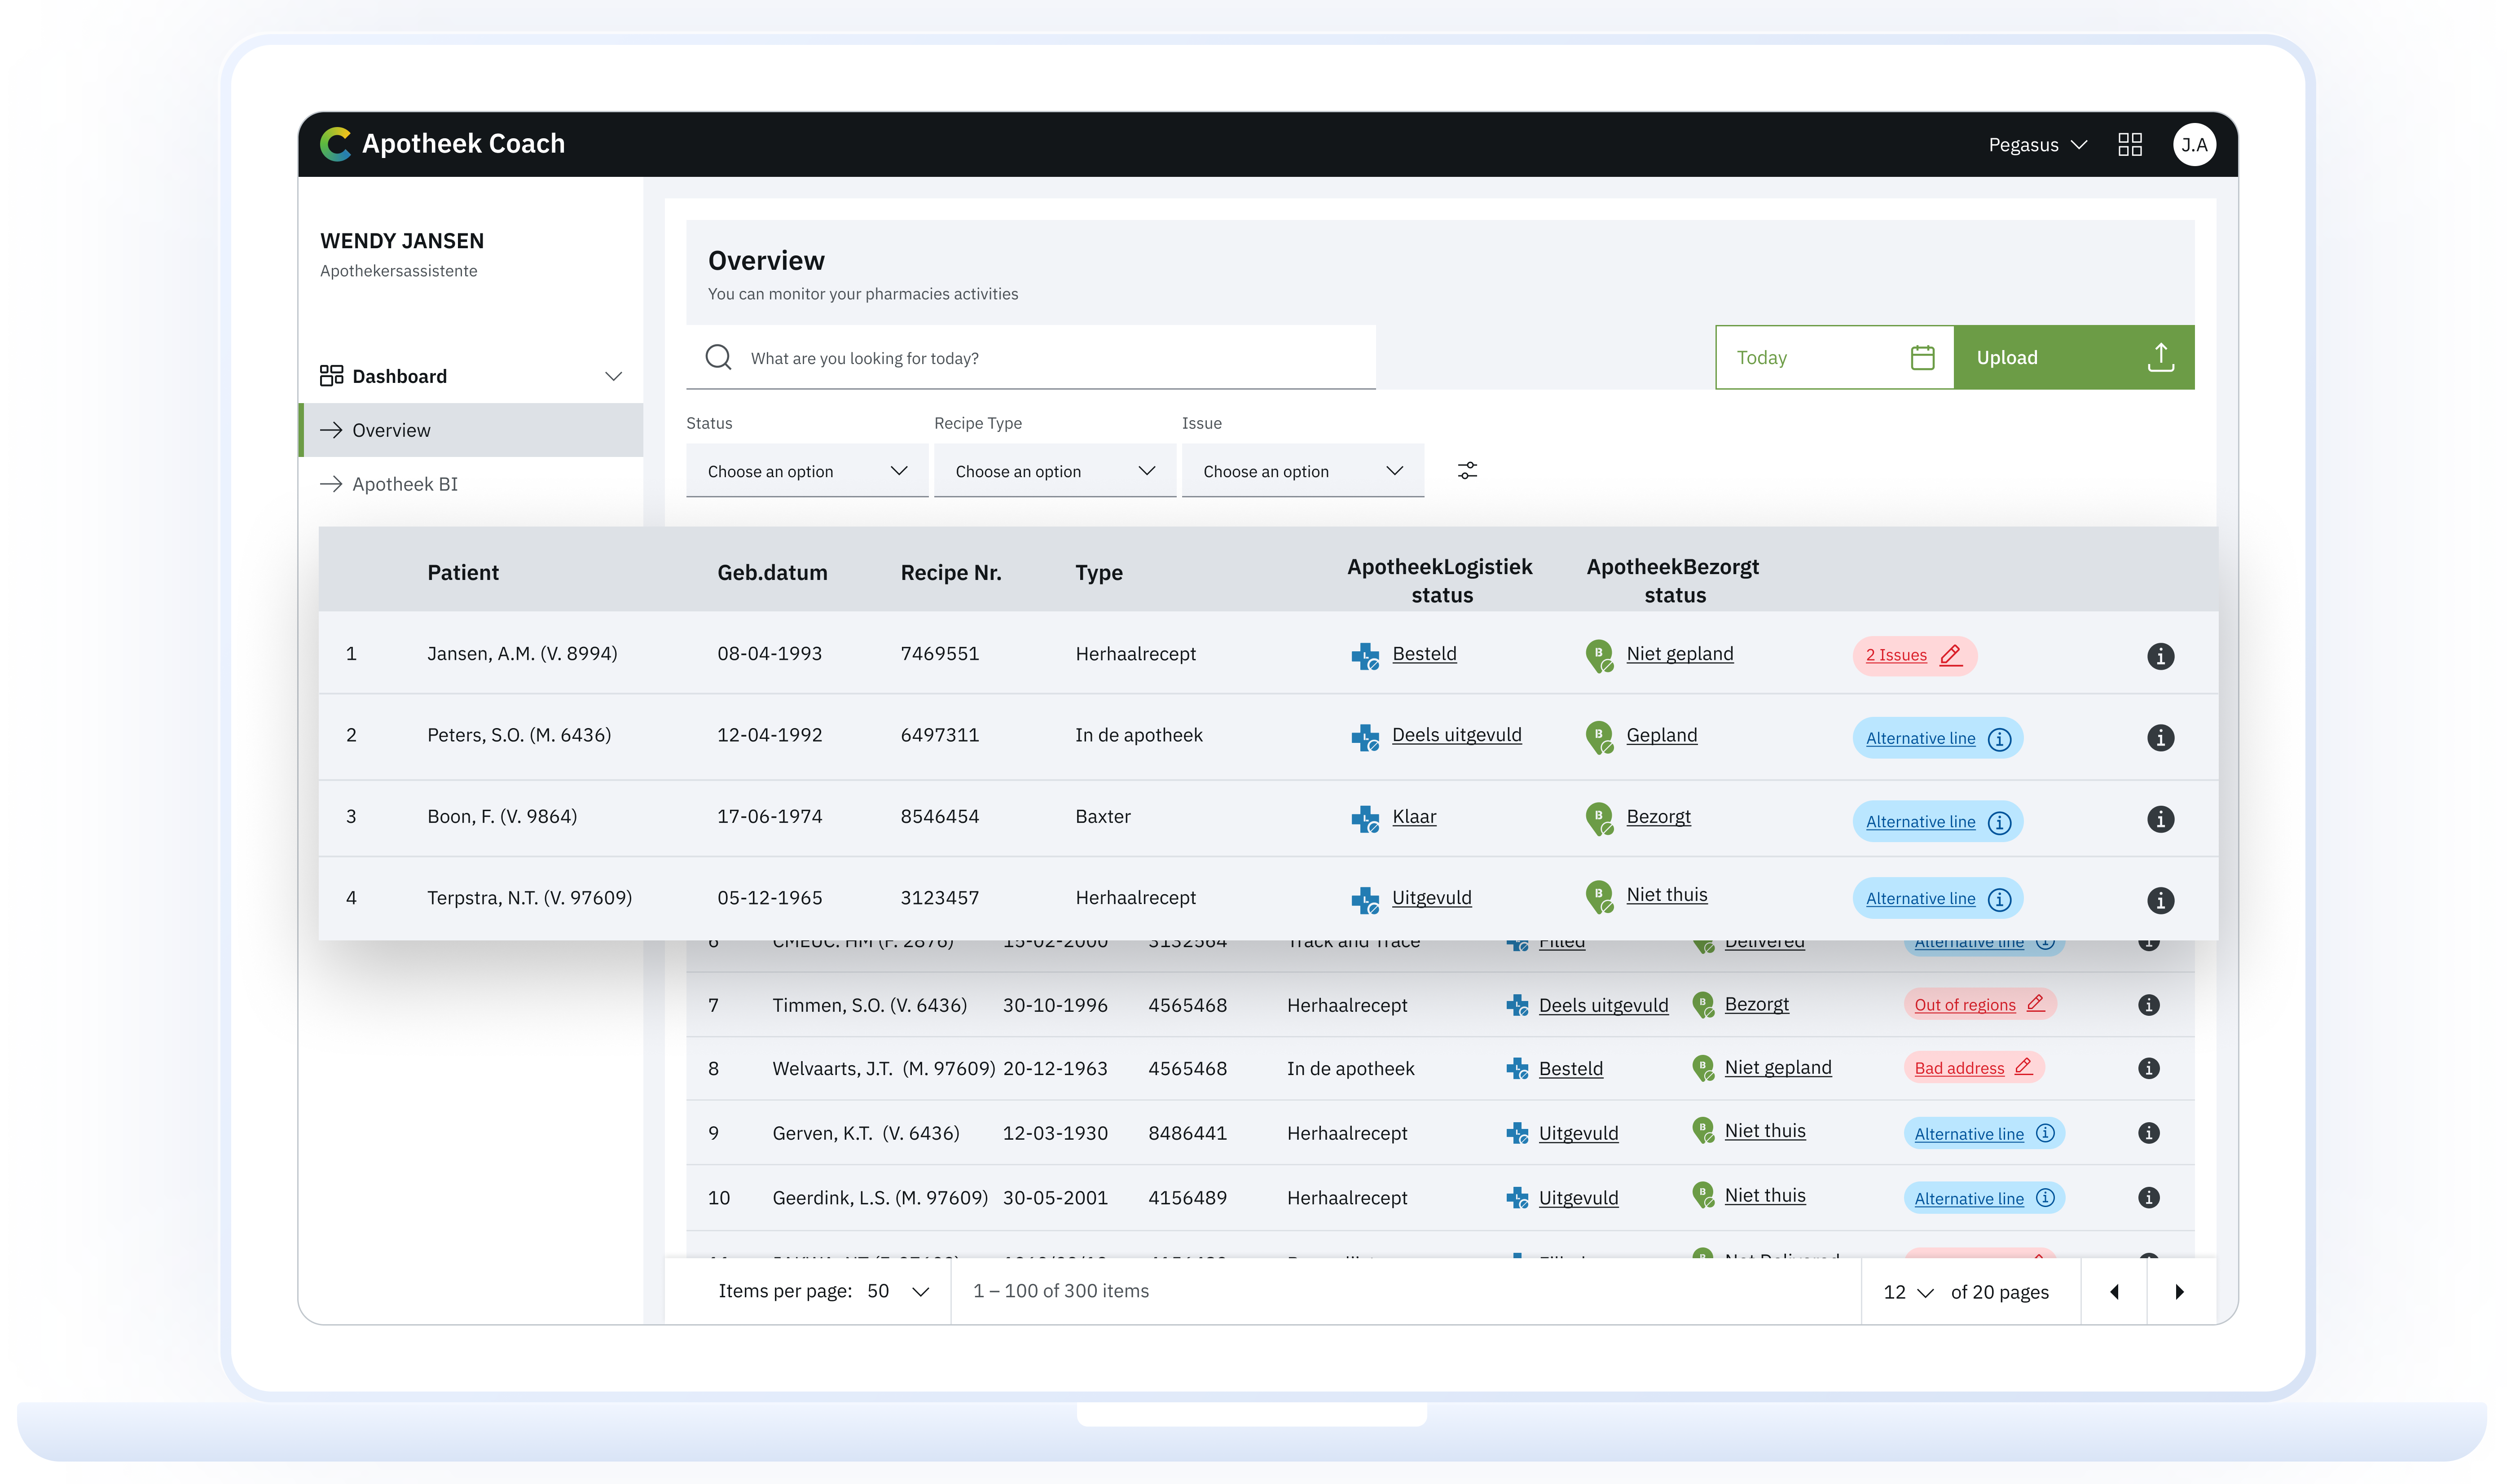Click the info icon for Terpstra, N.T. row
The width and height of the screenshot is (2507, 1484).
(x=2160, y=900)
